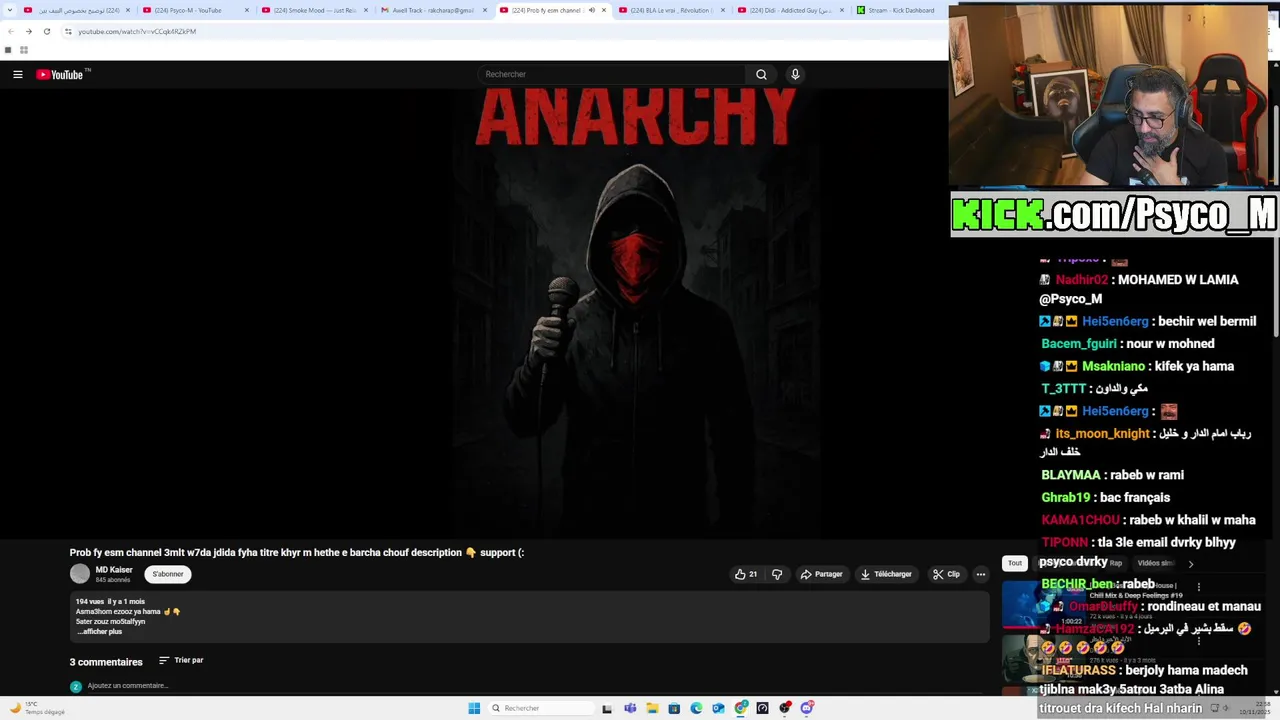Click the Ajoutez un commentaire field
Screen dimensions: 1280x720
[x=128, y=686]
